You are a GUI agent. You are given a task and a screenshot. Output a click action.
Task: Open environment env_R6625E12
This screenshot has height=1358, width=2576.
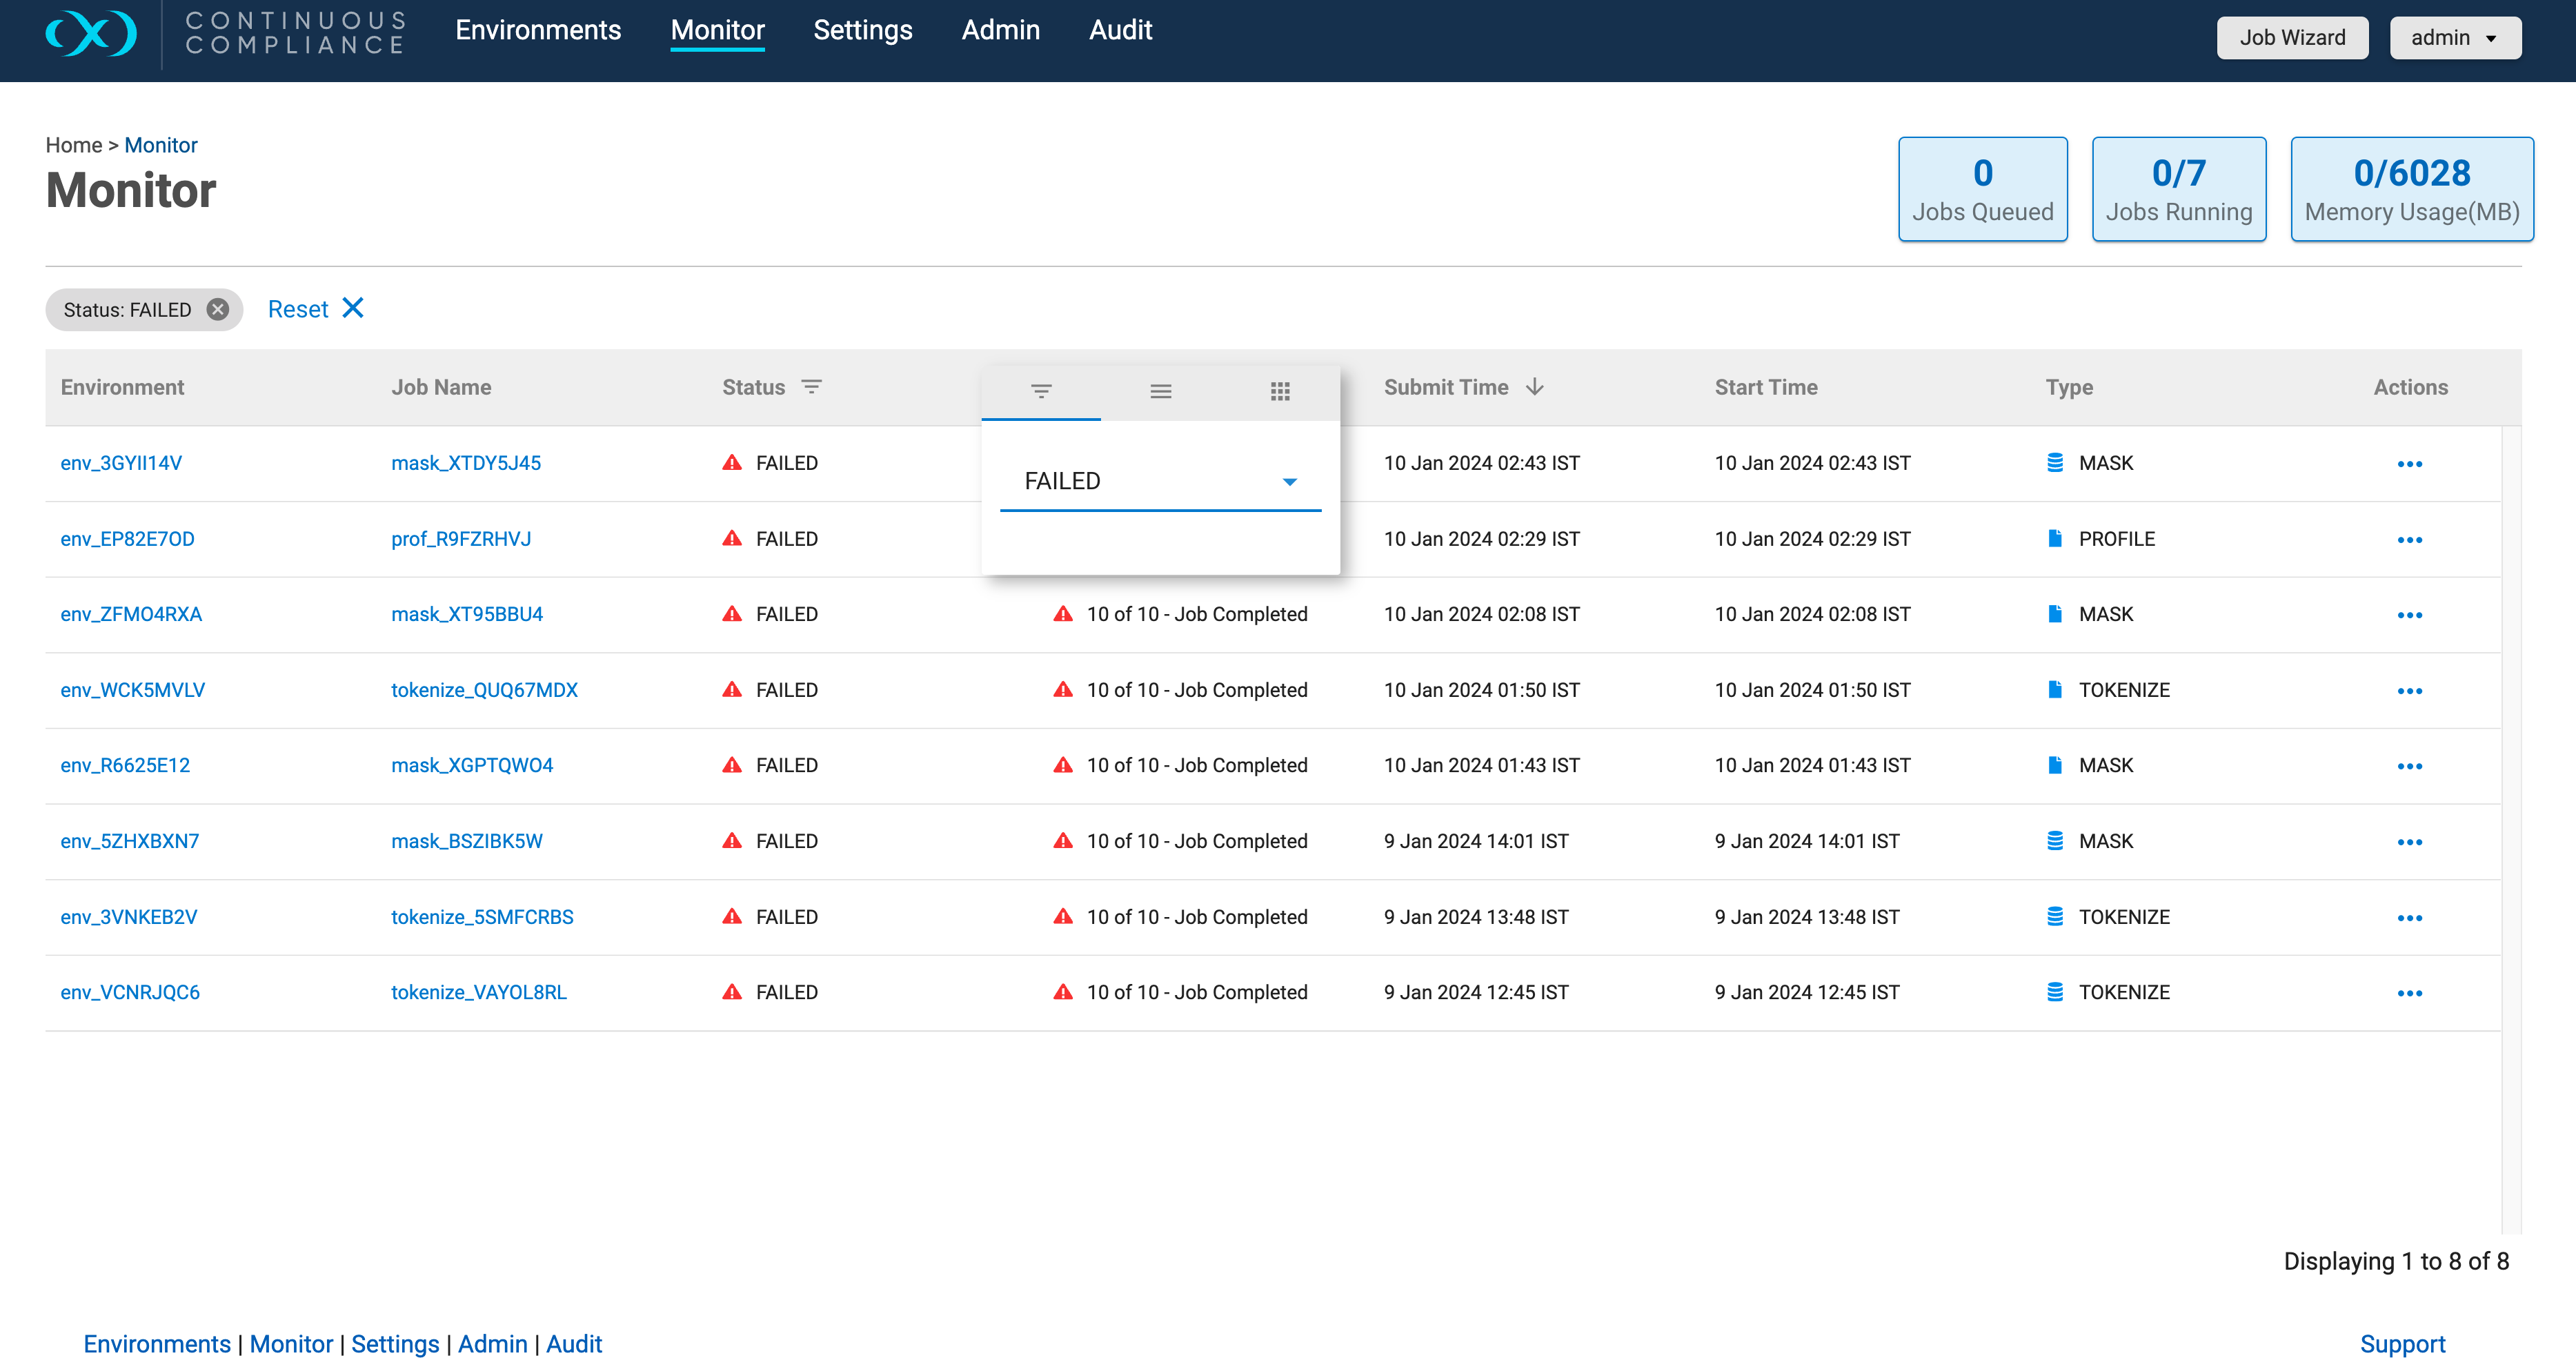tap(125, 765)
